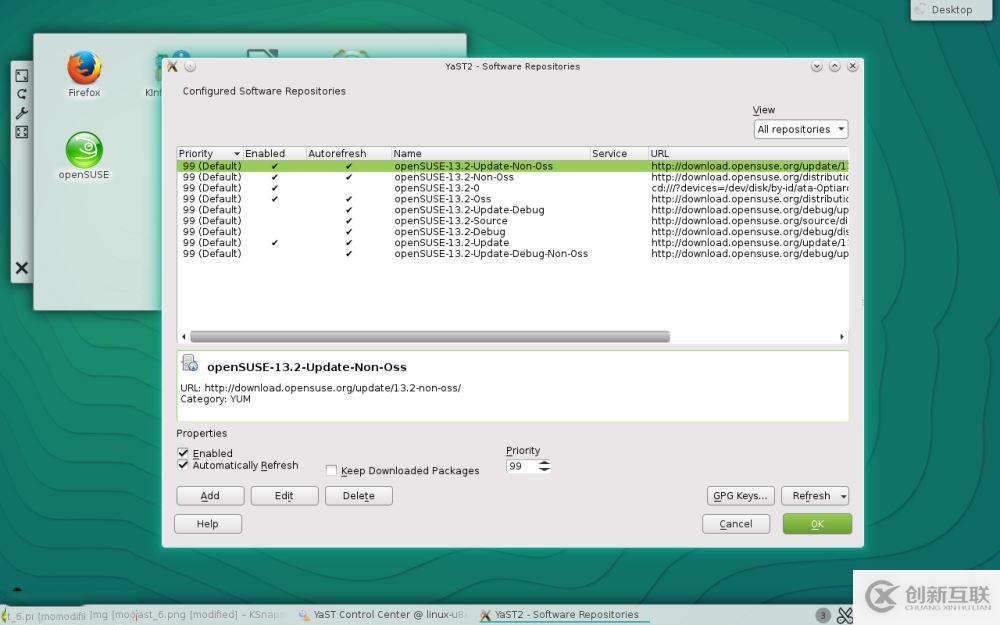The width and height of the screenshot is (1000, 625).
Task: Click the resize icon atop folder view handle
Action: (x=22, y=76)
